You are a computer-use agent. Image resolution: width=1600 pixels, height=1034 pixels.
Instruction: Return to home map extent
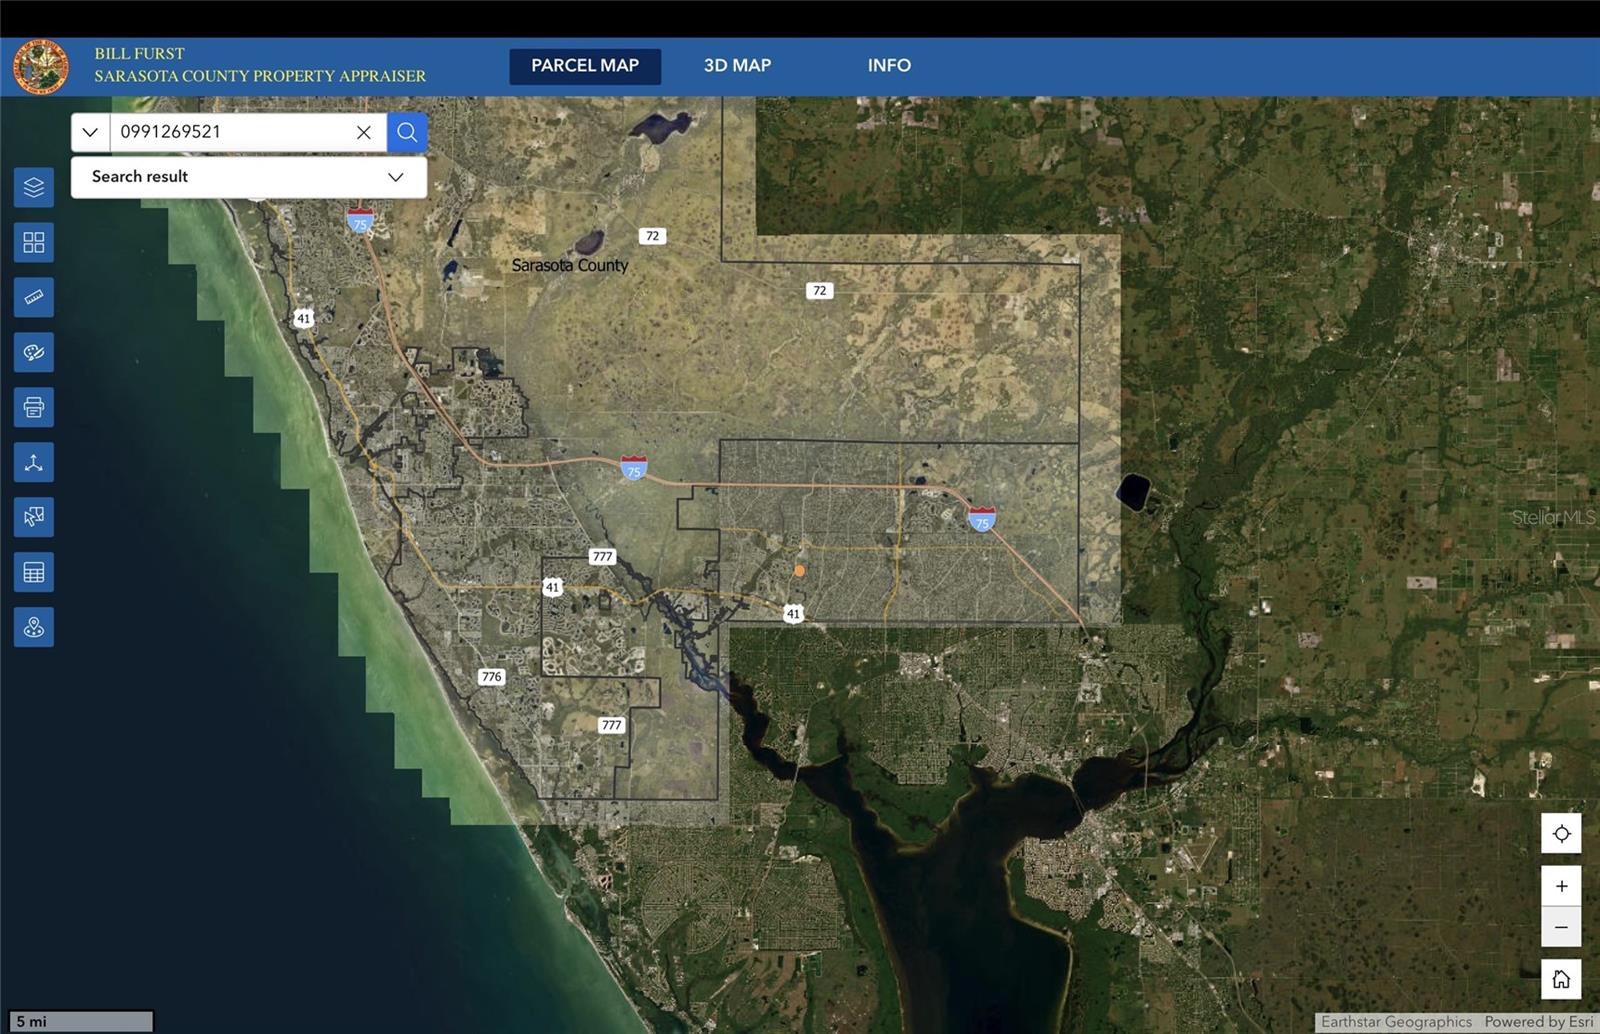[1561, 978]
